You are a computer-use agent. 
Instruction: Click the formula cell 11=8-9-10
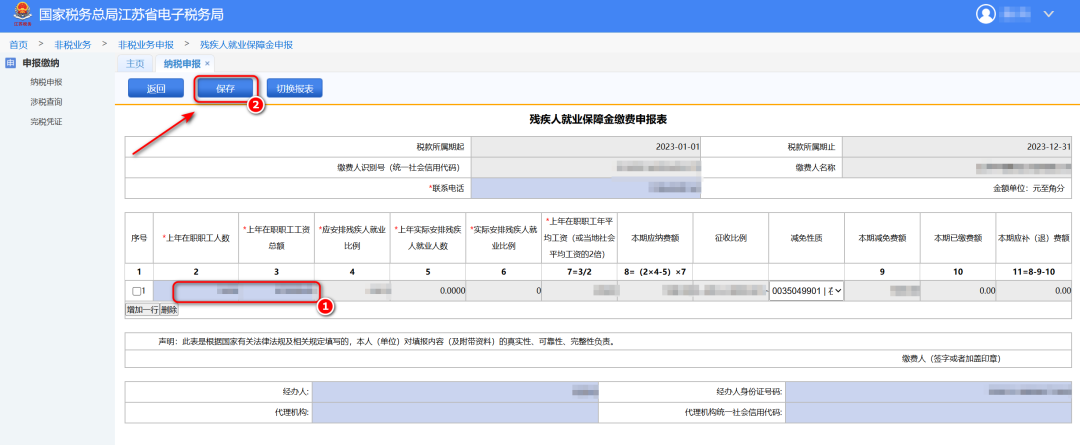point(1034,272)
